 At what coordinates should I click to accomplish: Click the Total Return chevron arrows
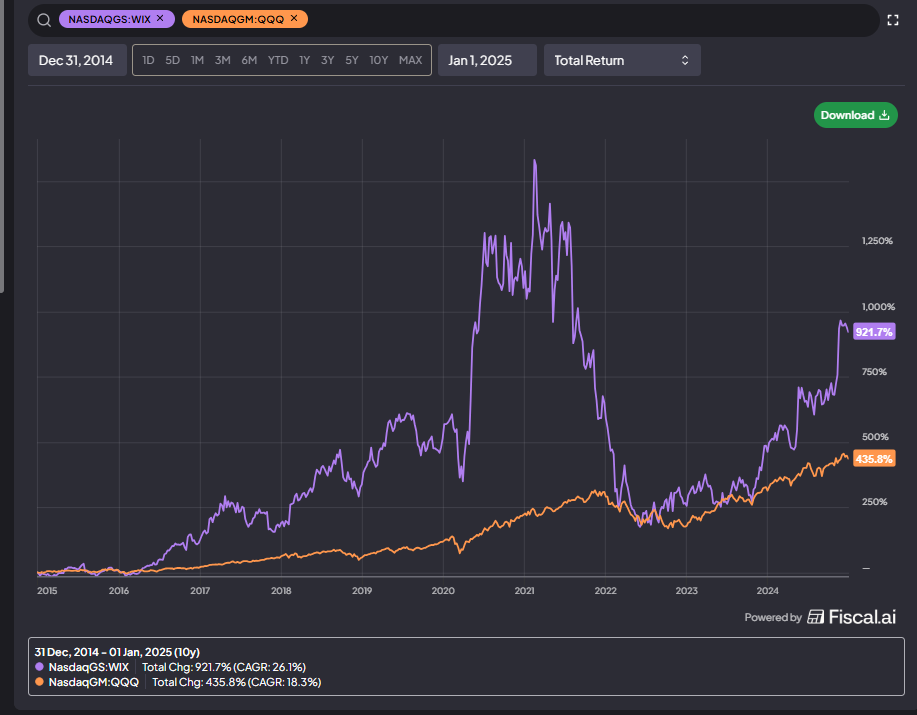(x=685, y=60)
